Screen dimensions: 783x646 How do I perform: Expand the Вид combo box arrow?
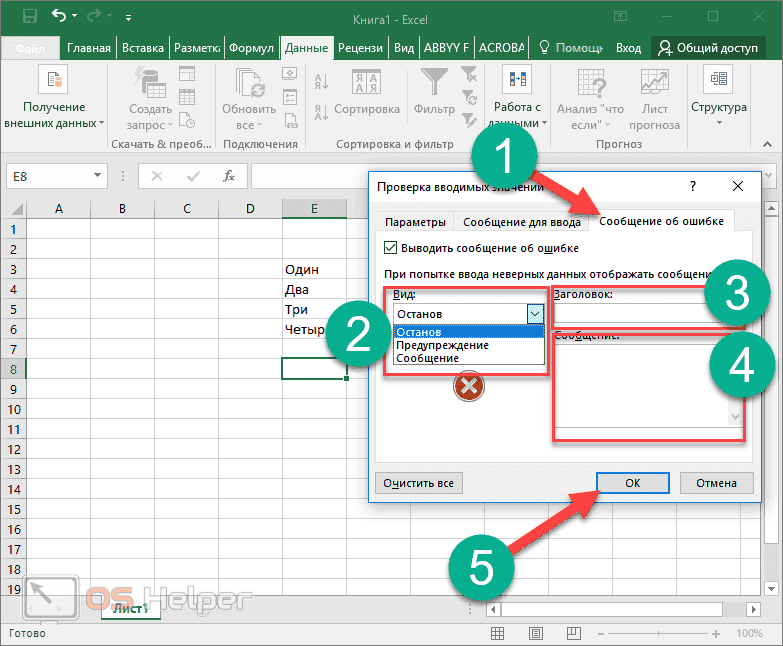pyautogui.click(x=534, y=314)
